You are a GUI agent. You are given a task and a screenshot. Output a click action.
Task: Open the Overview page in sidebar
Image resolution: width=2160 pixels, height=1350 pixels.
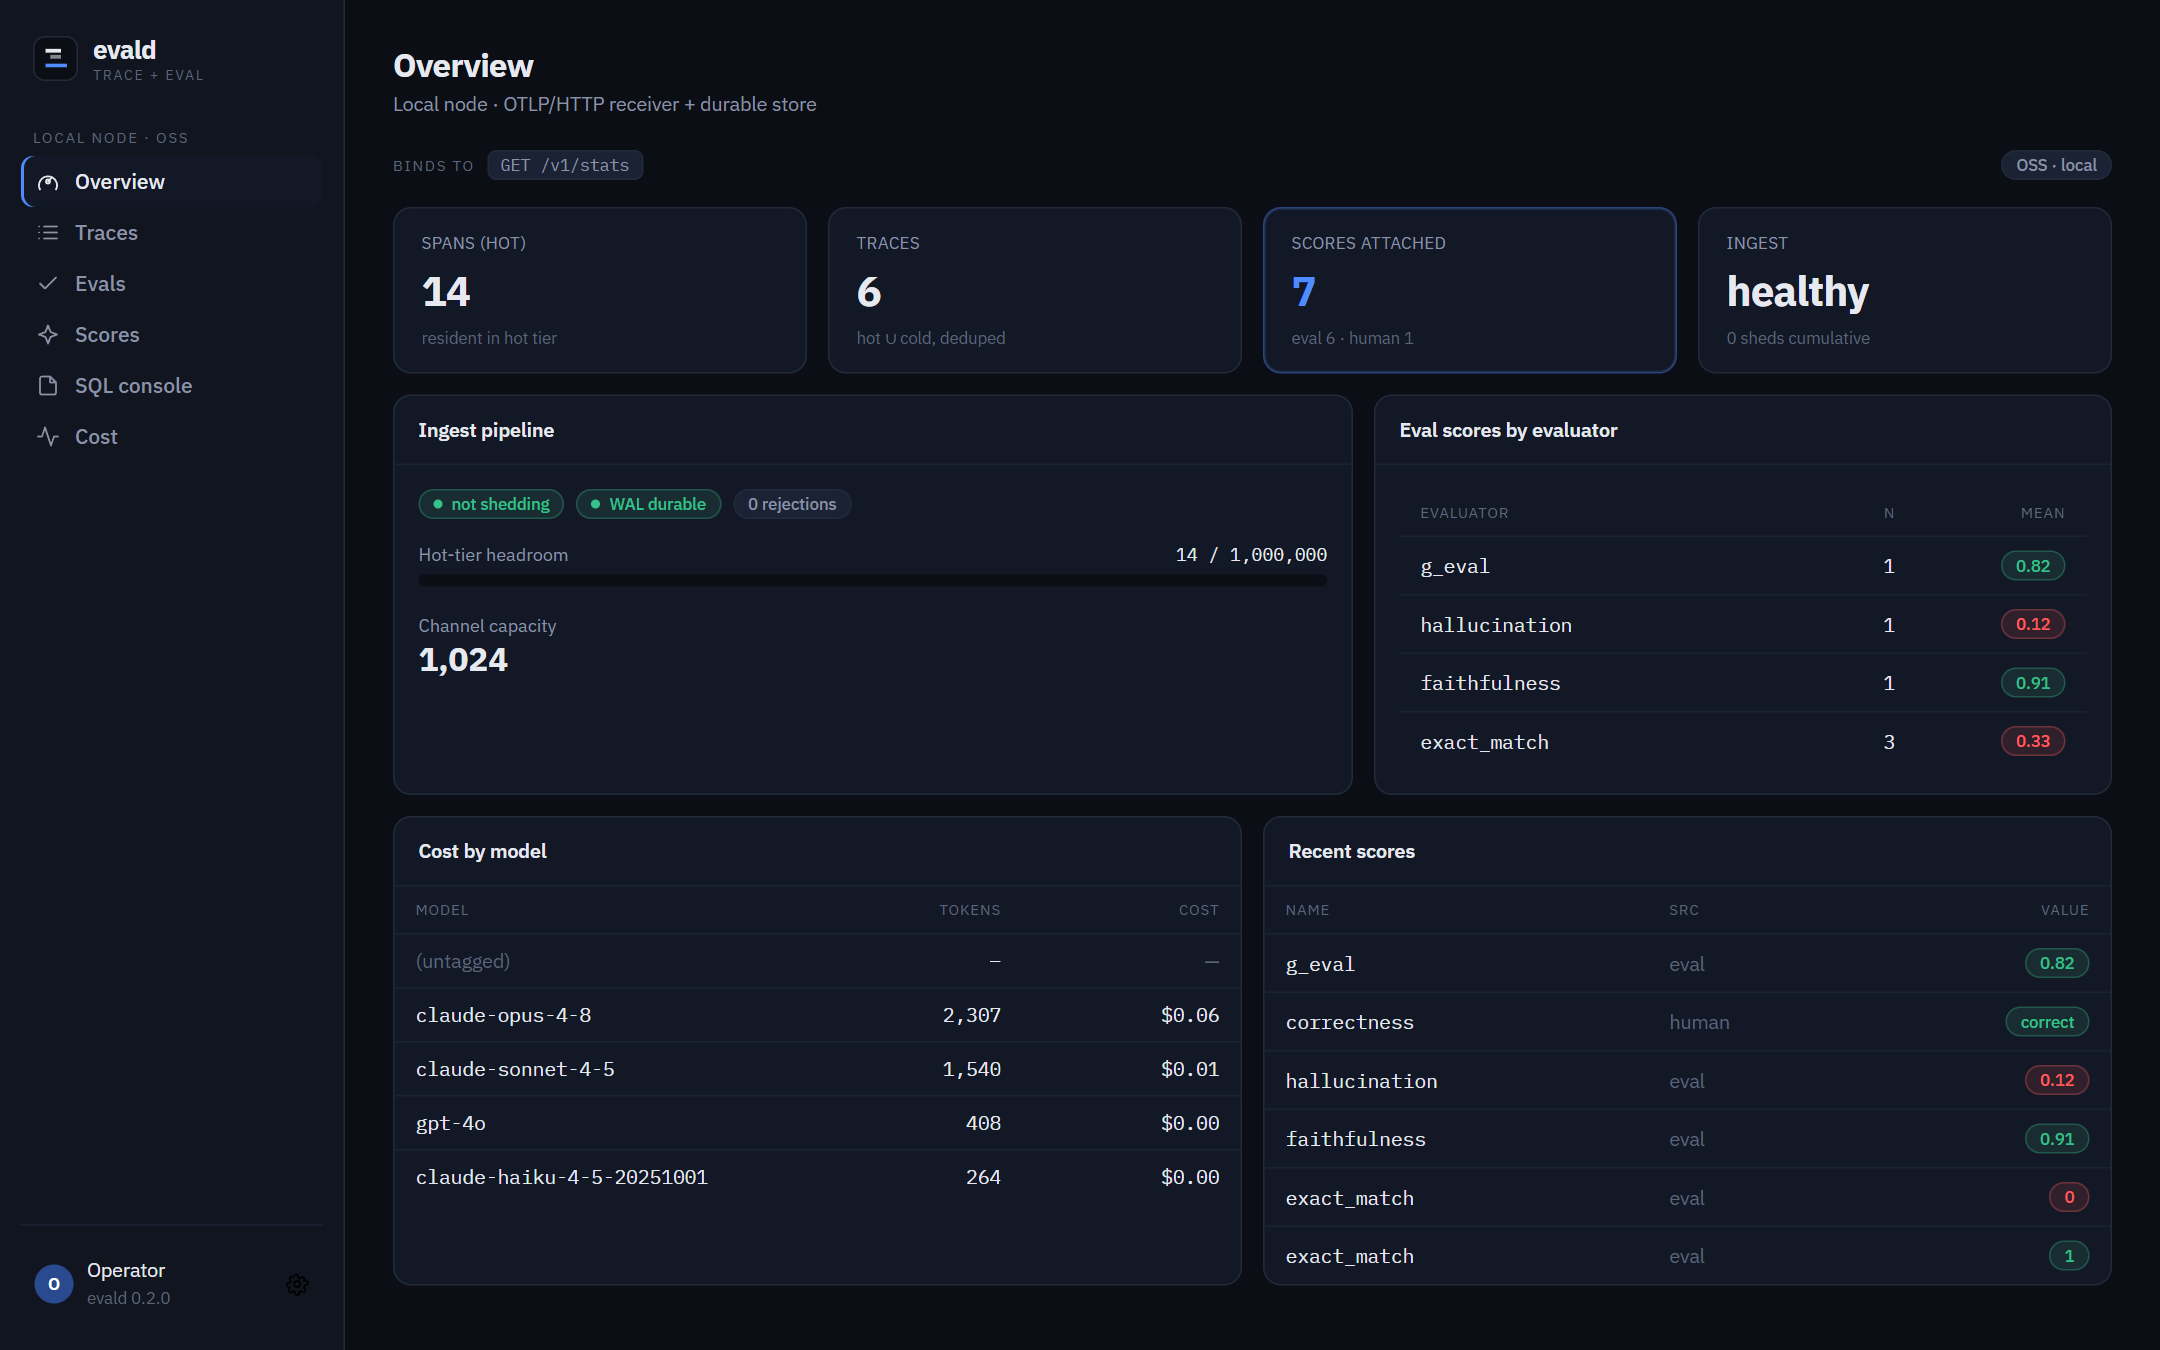pyautogui.click(x=172, y=182)
